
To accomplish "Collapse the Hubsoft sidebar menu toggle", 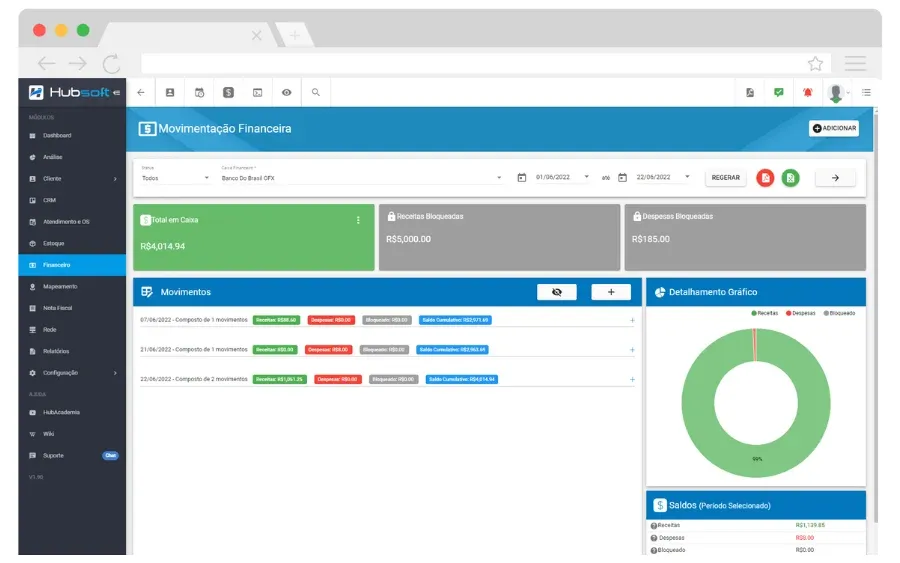I will coord(117,92).
